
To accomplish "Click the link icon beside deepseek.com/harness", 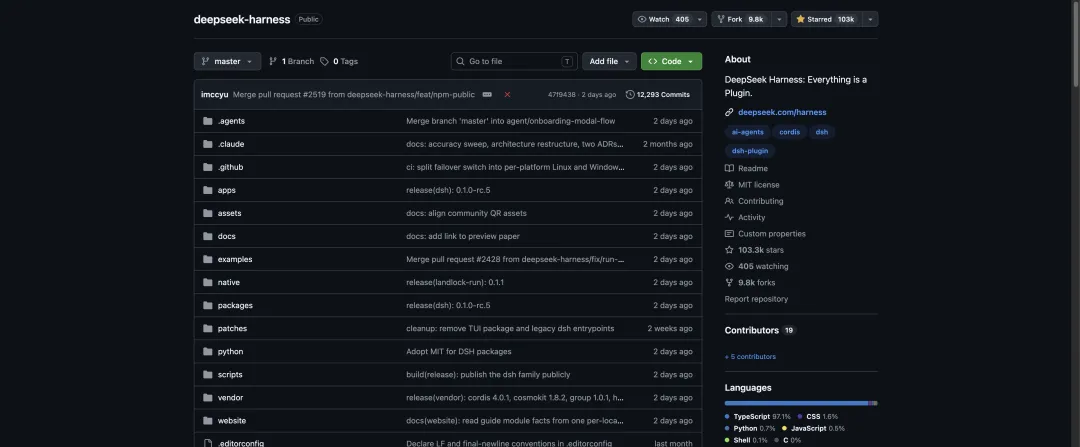I will click(x=729, y=112).
